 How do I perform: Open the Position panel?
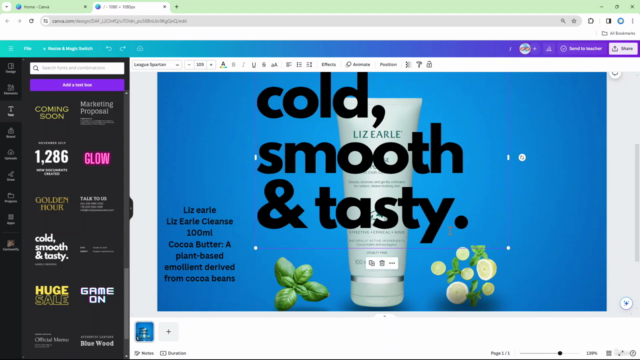point(388,64)
